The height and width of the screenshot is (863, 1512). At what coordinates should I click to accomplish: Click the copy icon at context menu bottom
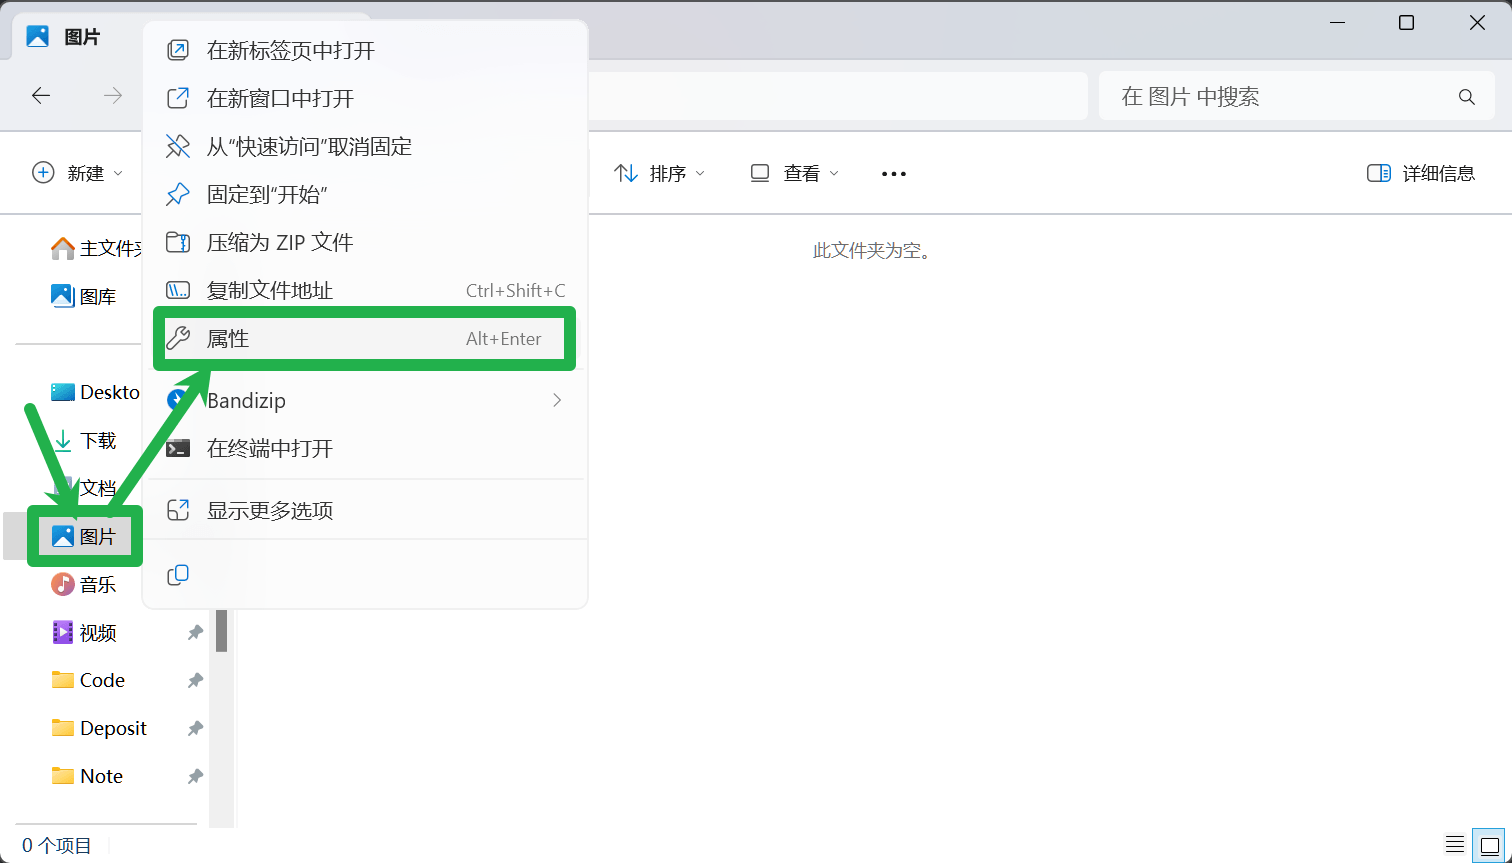point(178,574)
